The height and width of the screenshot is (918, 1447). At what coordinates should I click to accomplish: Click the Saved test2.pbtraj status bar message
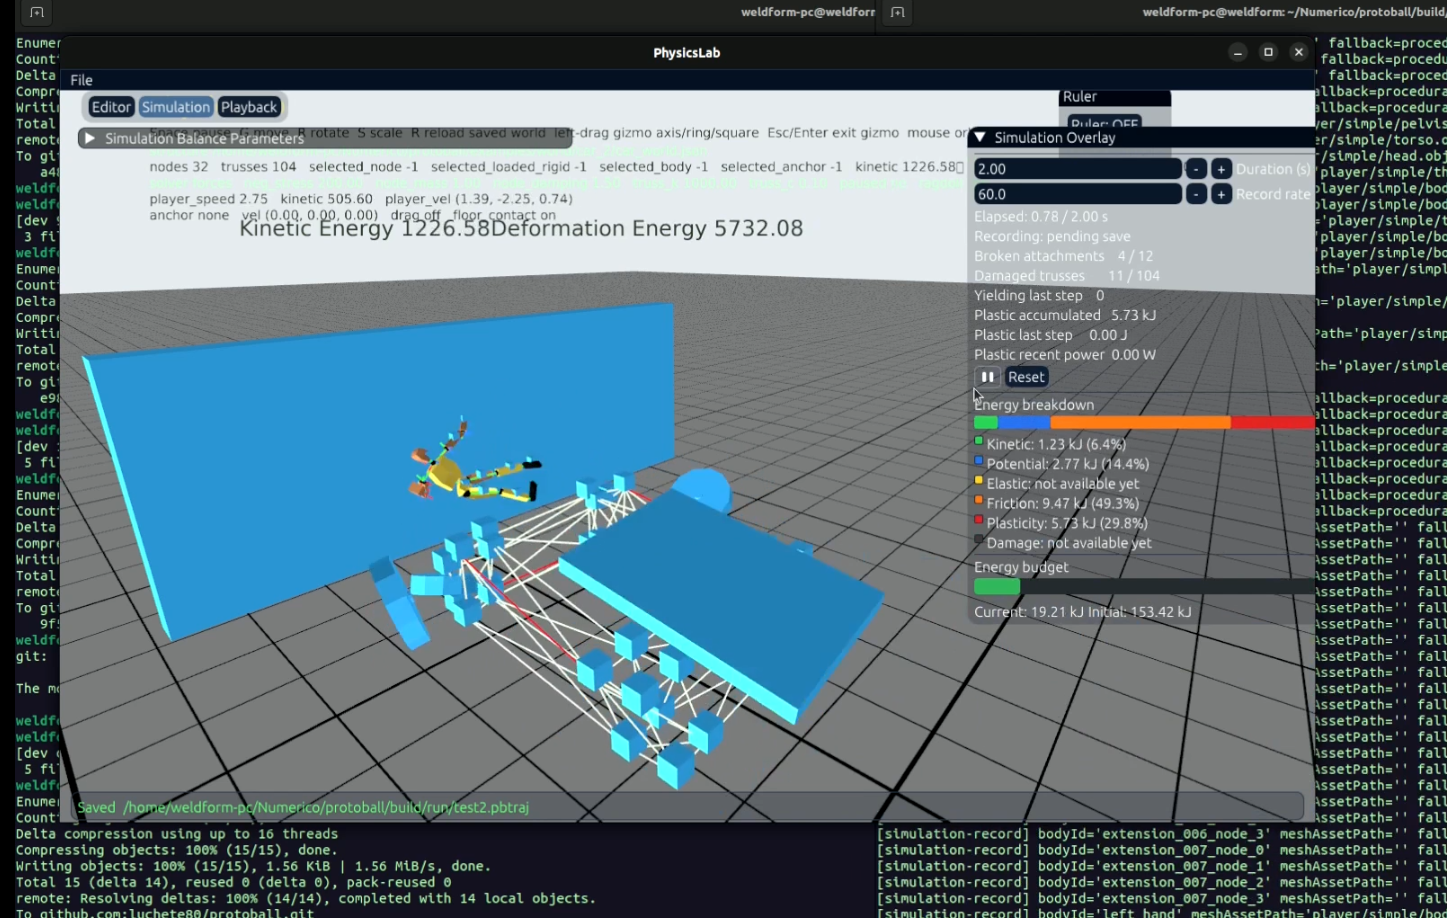(303, 807)
